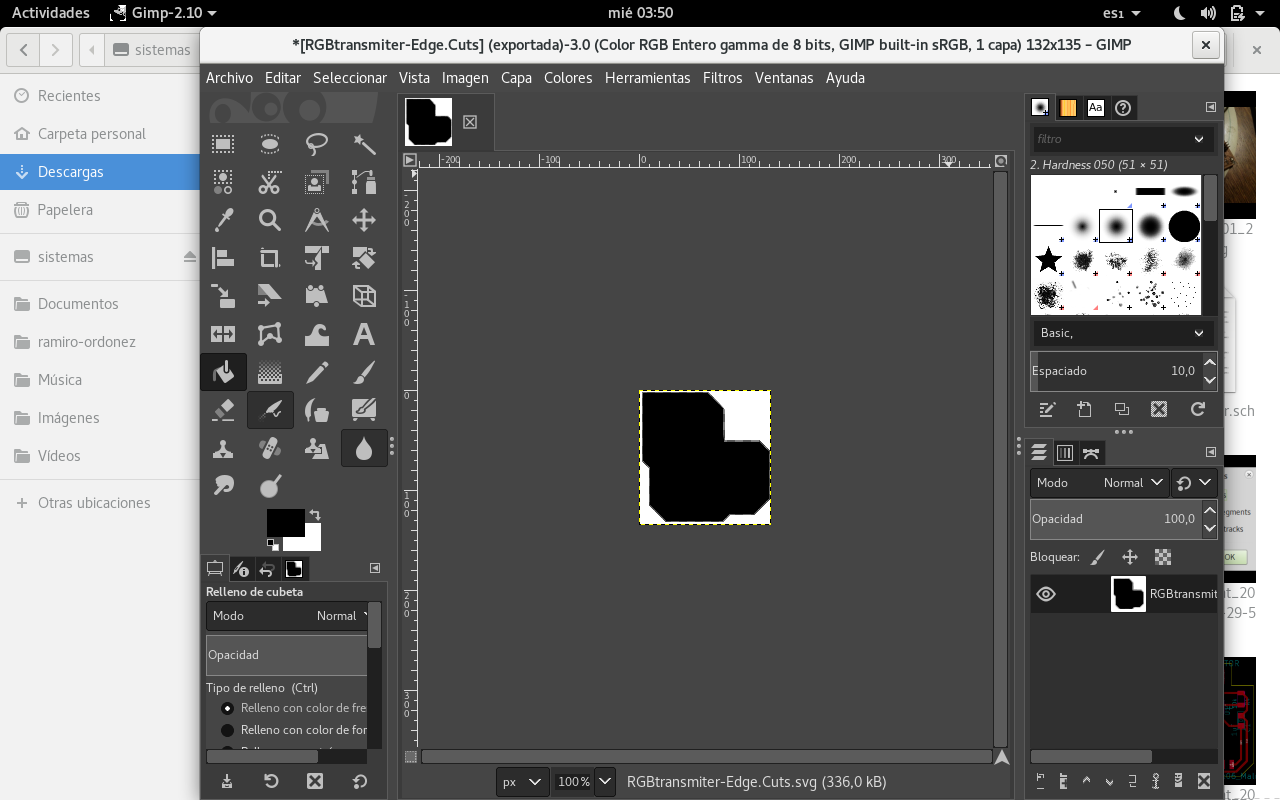This screenshot has height=800, width=1280.
Task: Open the bucket fill Modo dropdown
Action: [x=288, y=616]
